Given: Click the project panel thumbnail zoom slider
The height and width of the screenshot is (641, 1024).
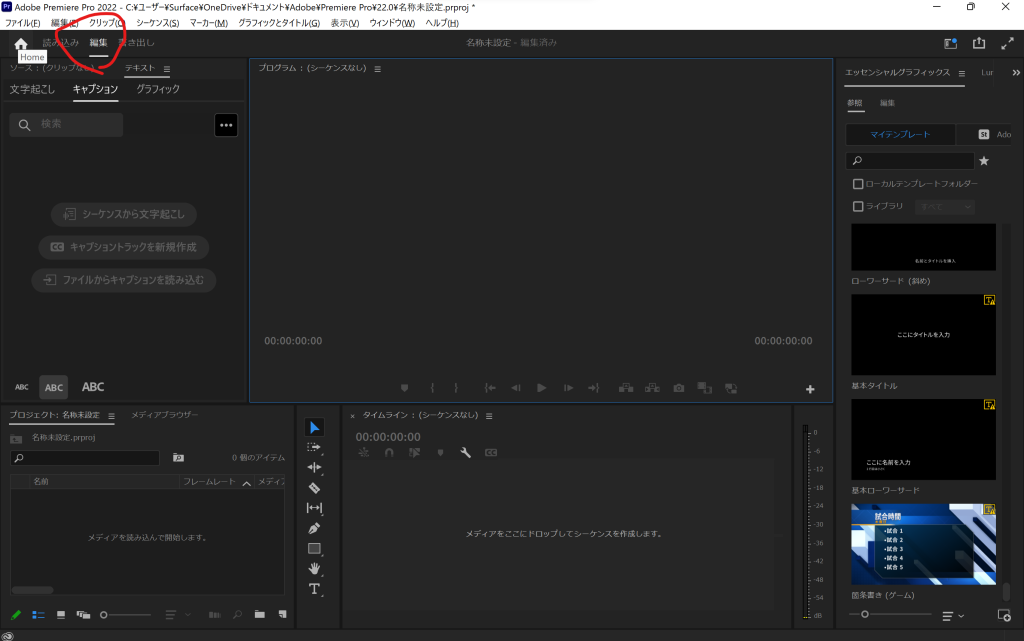Looking at the screenshot, I should [104, 614].
